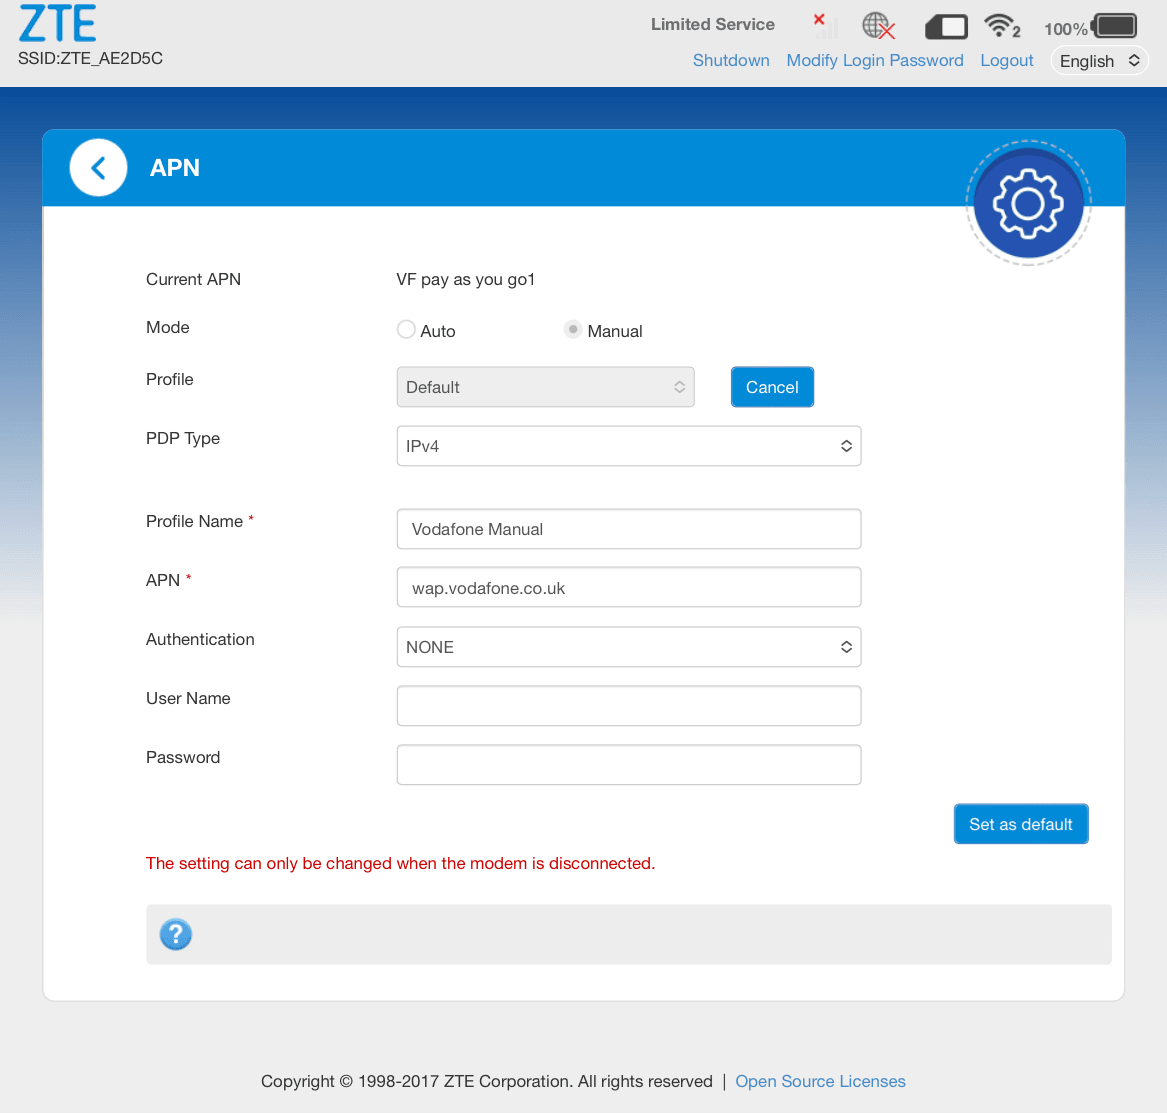
Task: Select the Manual mode radio button
Action: pos(572,329)
